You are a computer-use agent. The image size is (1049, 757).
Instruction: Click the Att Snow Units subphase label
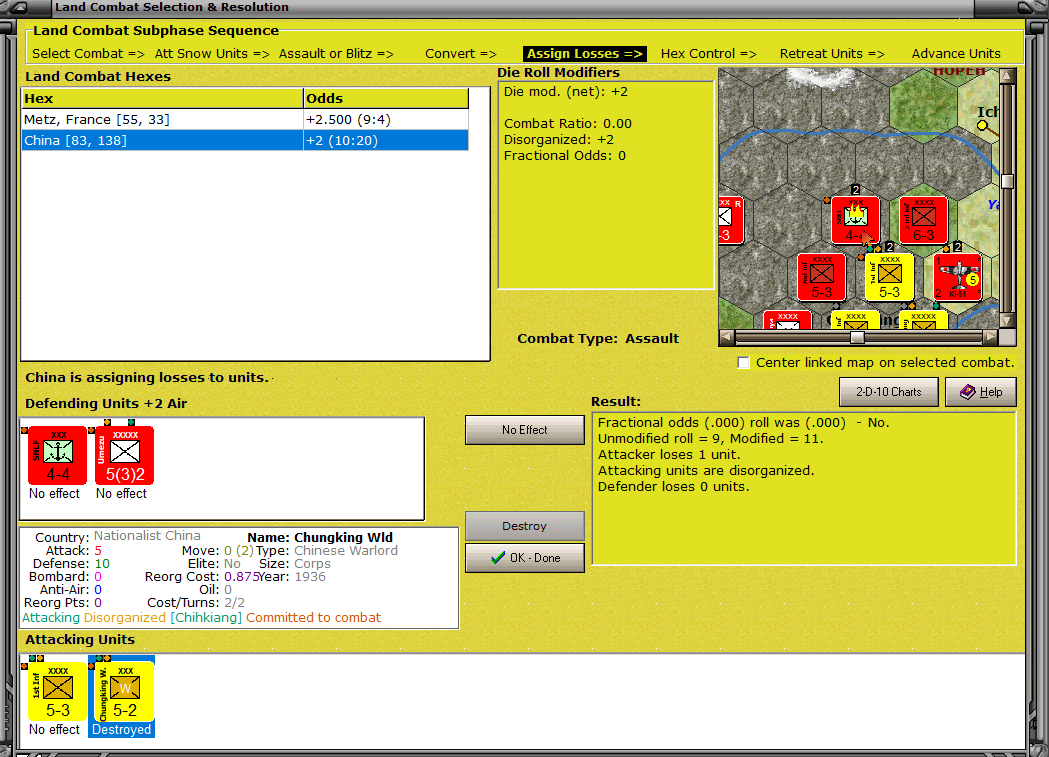coord(212,53)
